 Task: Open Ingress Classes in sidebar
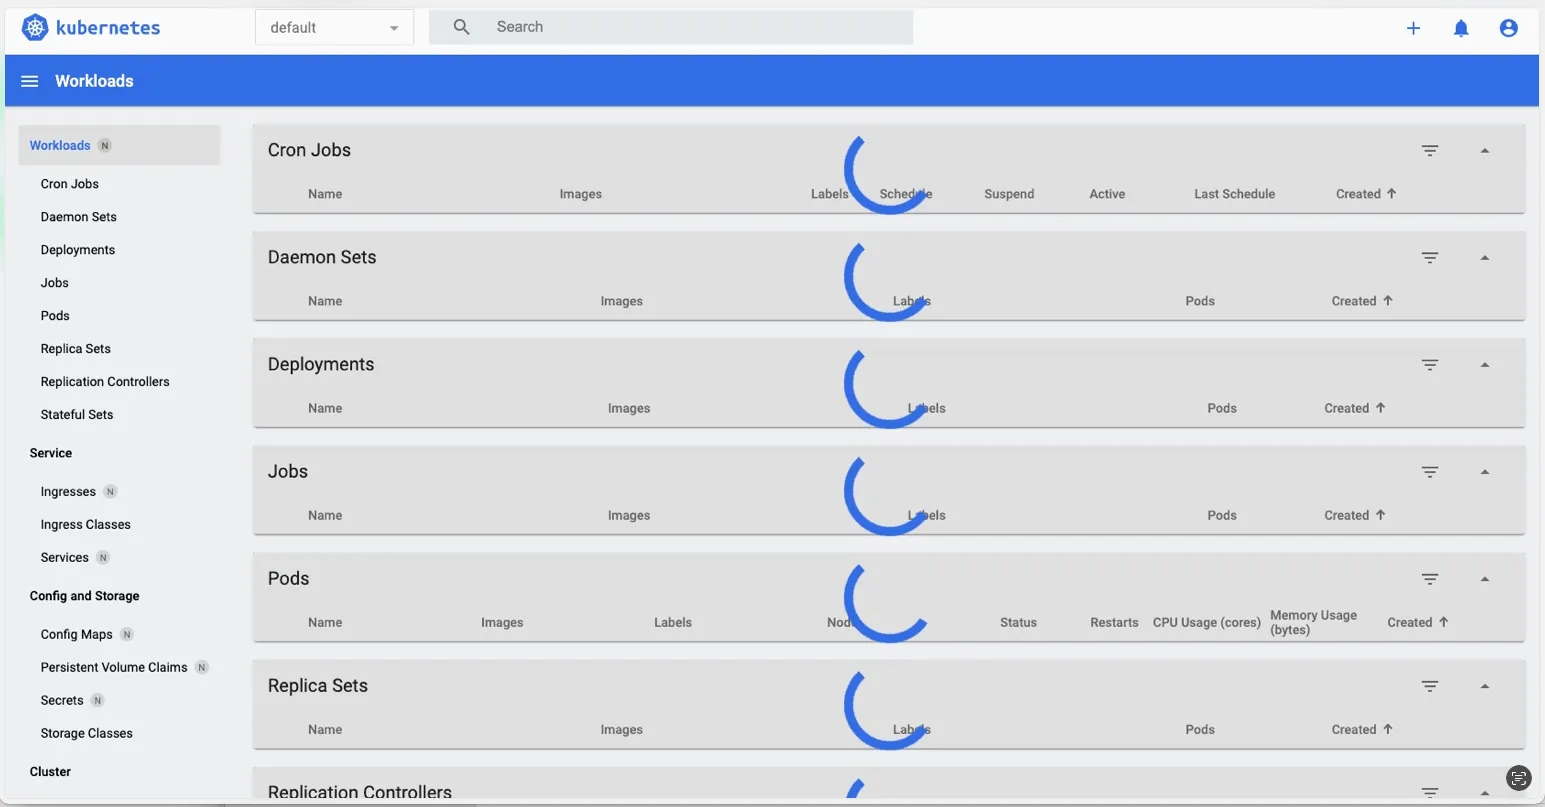86,525
